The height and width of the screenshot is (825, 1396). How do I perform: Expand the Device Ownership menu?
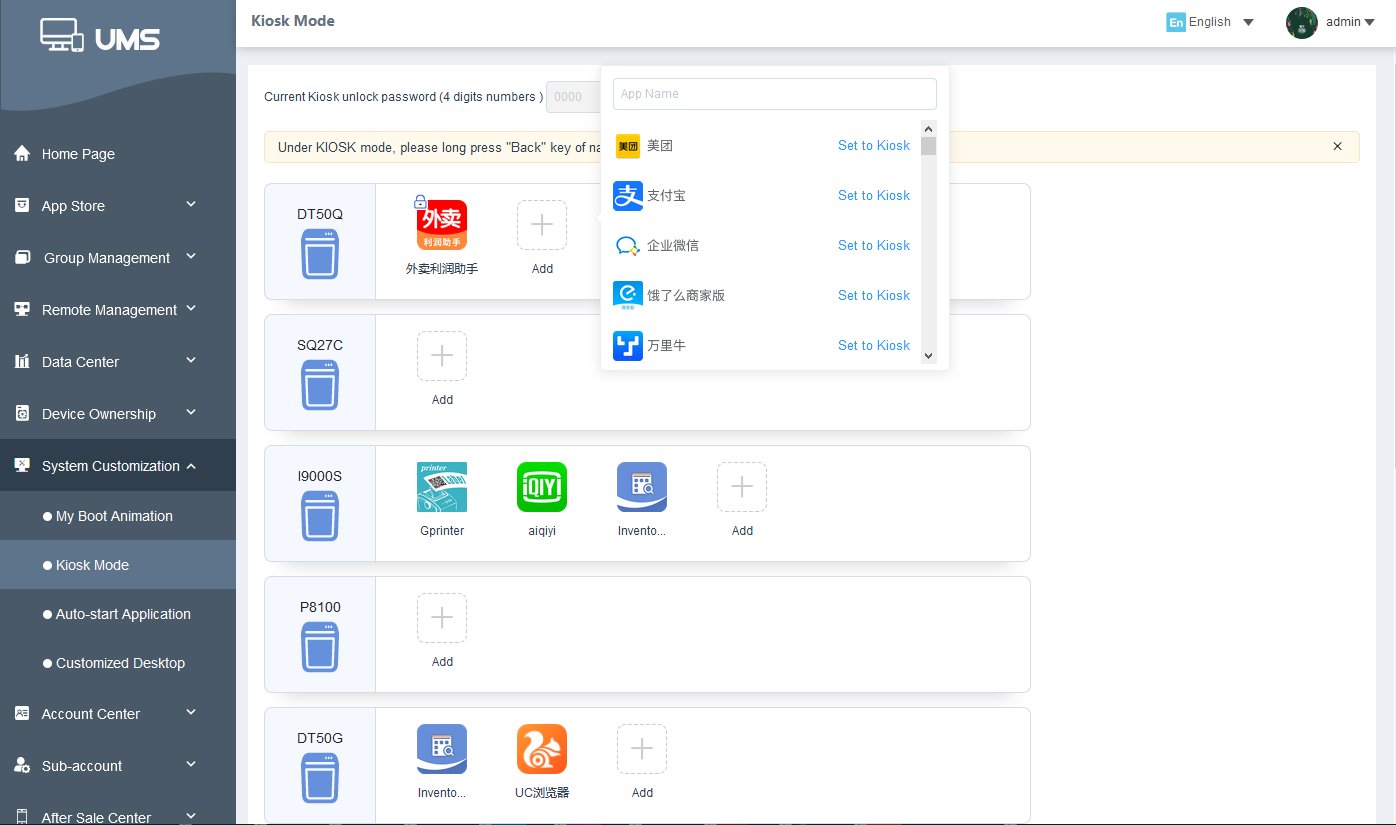pyautogui.click(x=191, y=413)
